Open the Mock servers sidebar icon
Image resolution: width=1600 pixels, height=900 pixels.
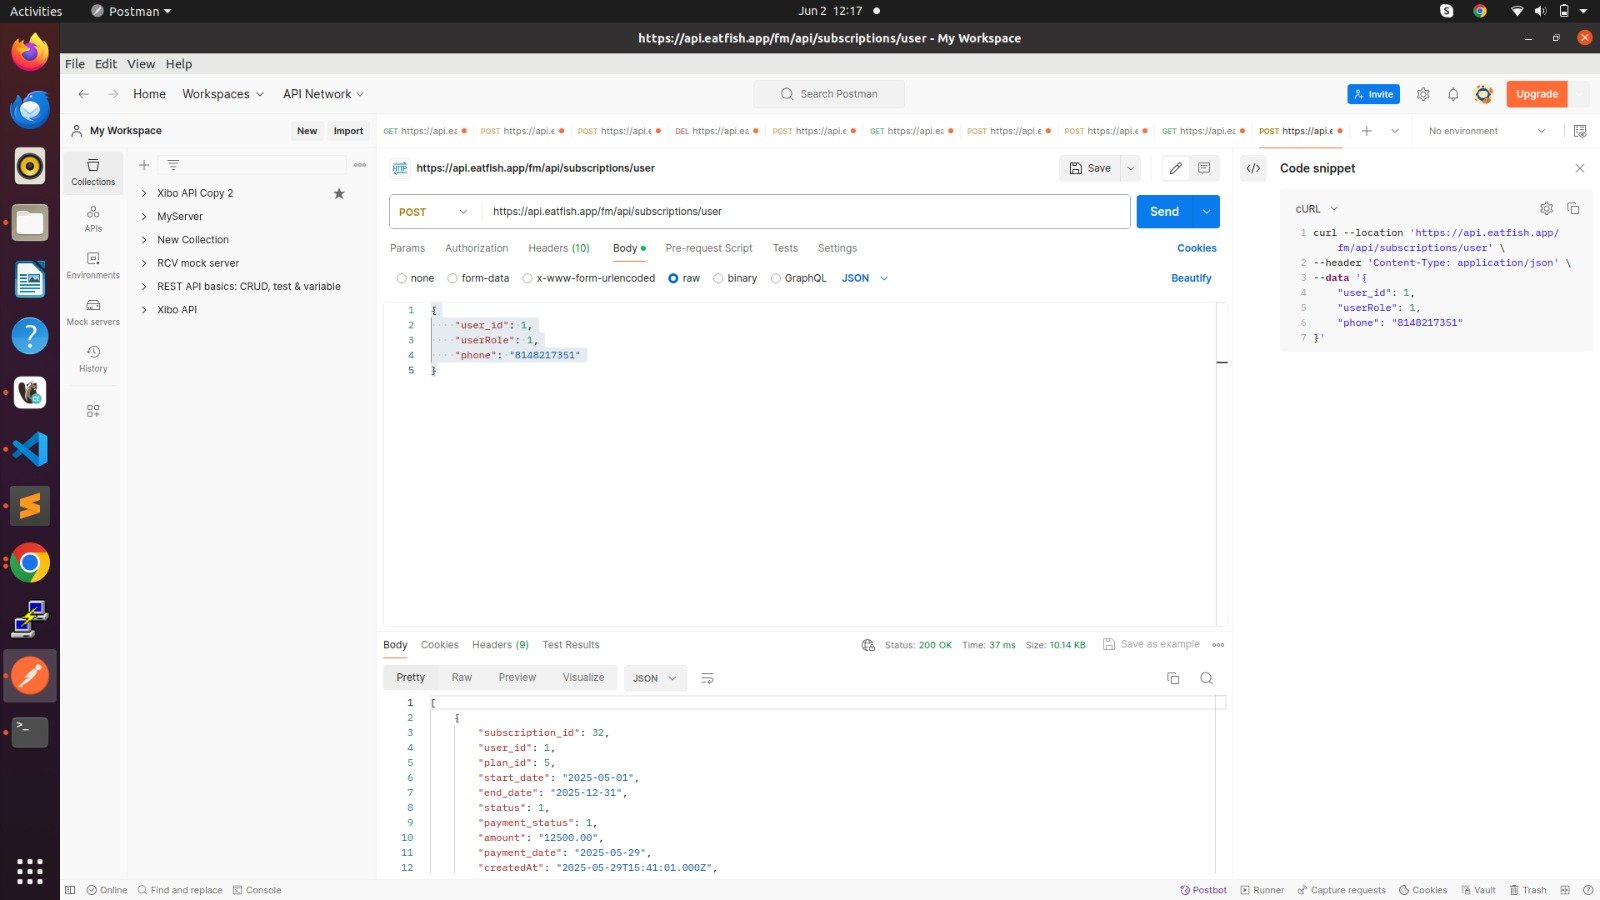(93, 312)
